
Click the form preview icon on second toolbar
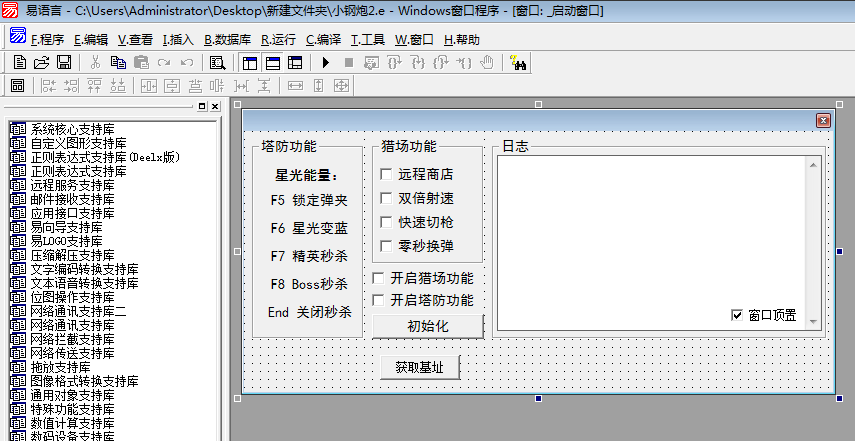pyautogui.click(x=17, y=86)
